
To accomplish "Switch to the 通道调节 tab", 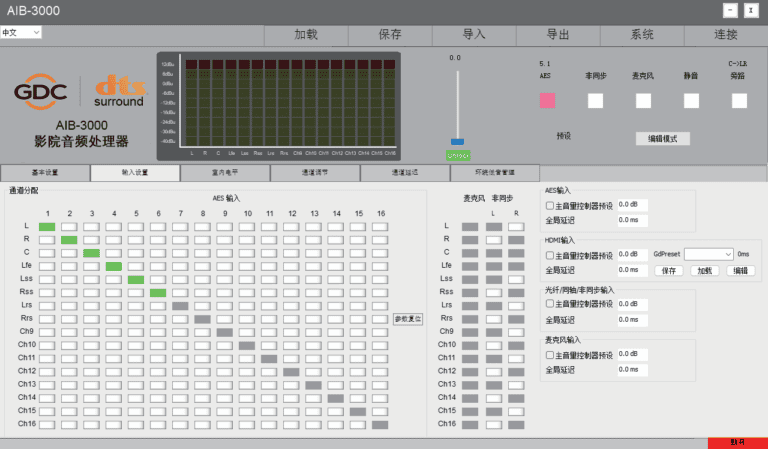I will [315, 173].
